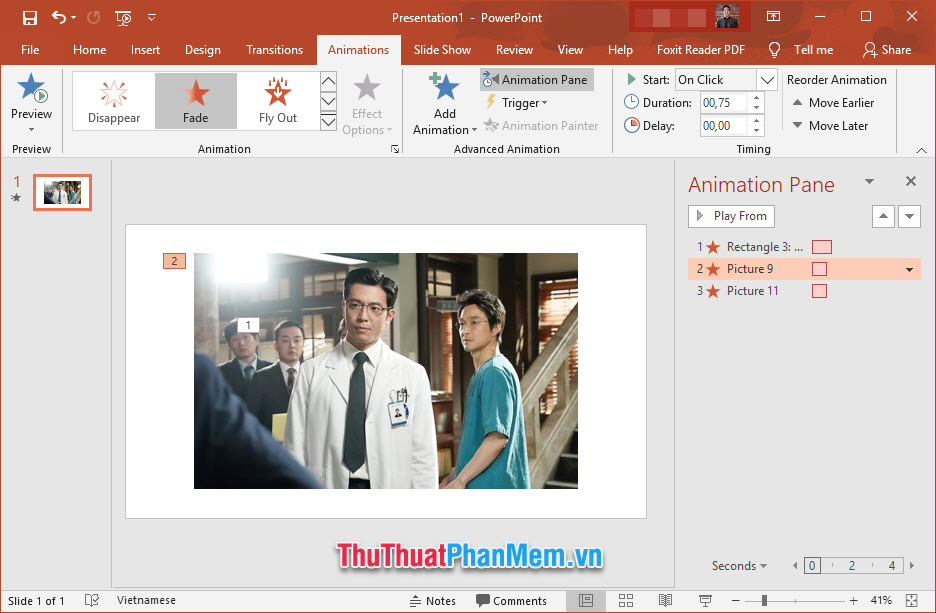Screen dimensions: 936x613
Task: Click the Play From button
Action: pos(731,216)
